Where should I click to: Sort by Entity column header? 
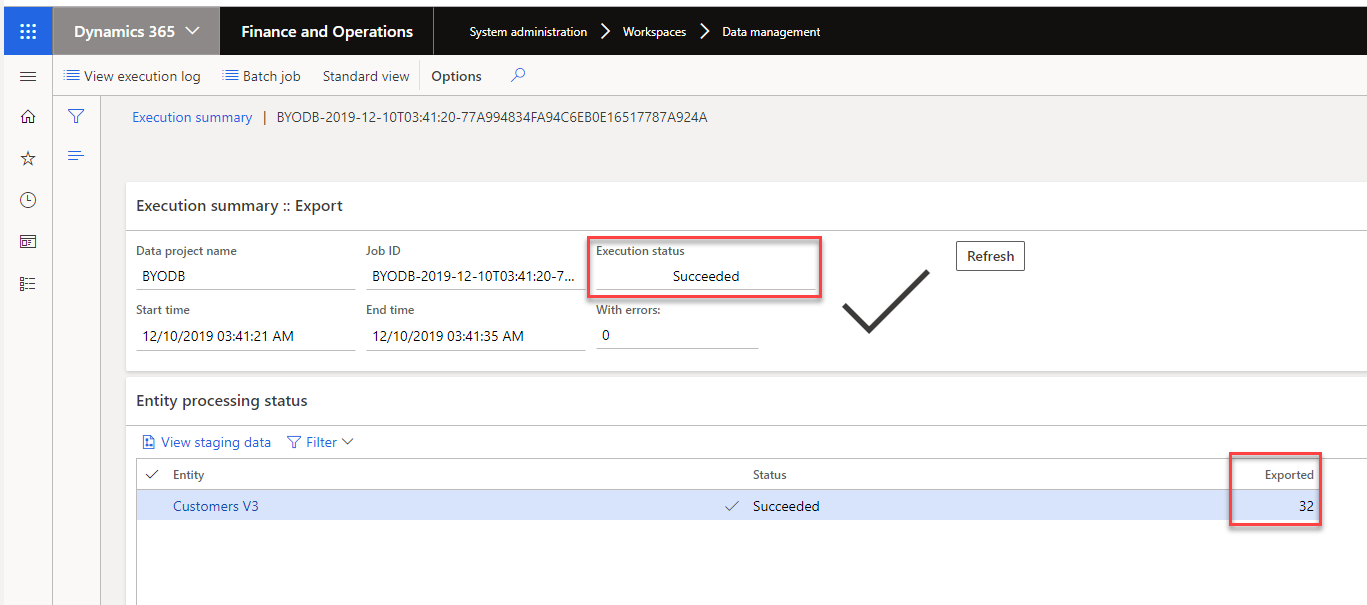[188, 475]
